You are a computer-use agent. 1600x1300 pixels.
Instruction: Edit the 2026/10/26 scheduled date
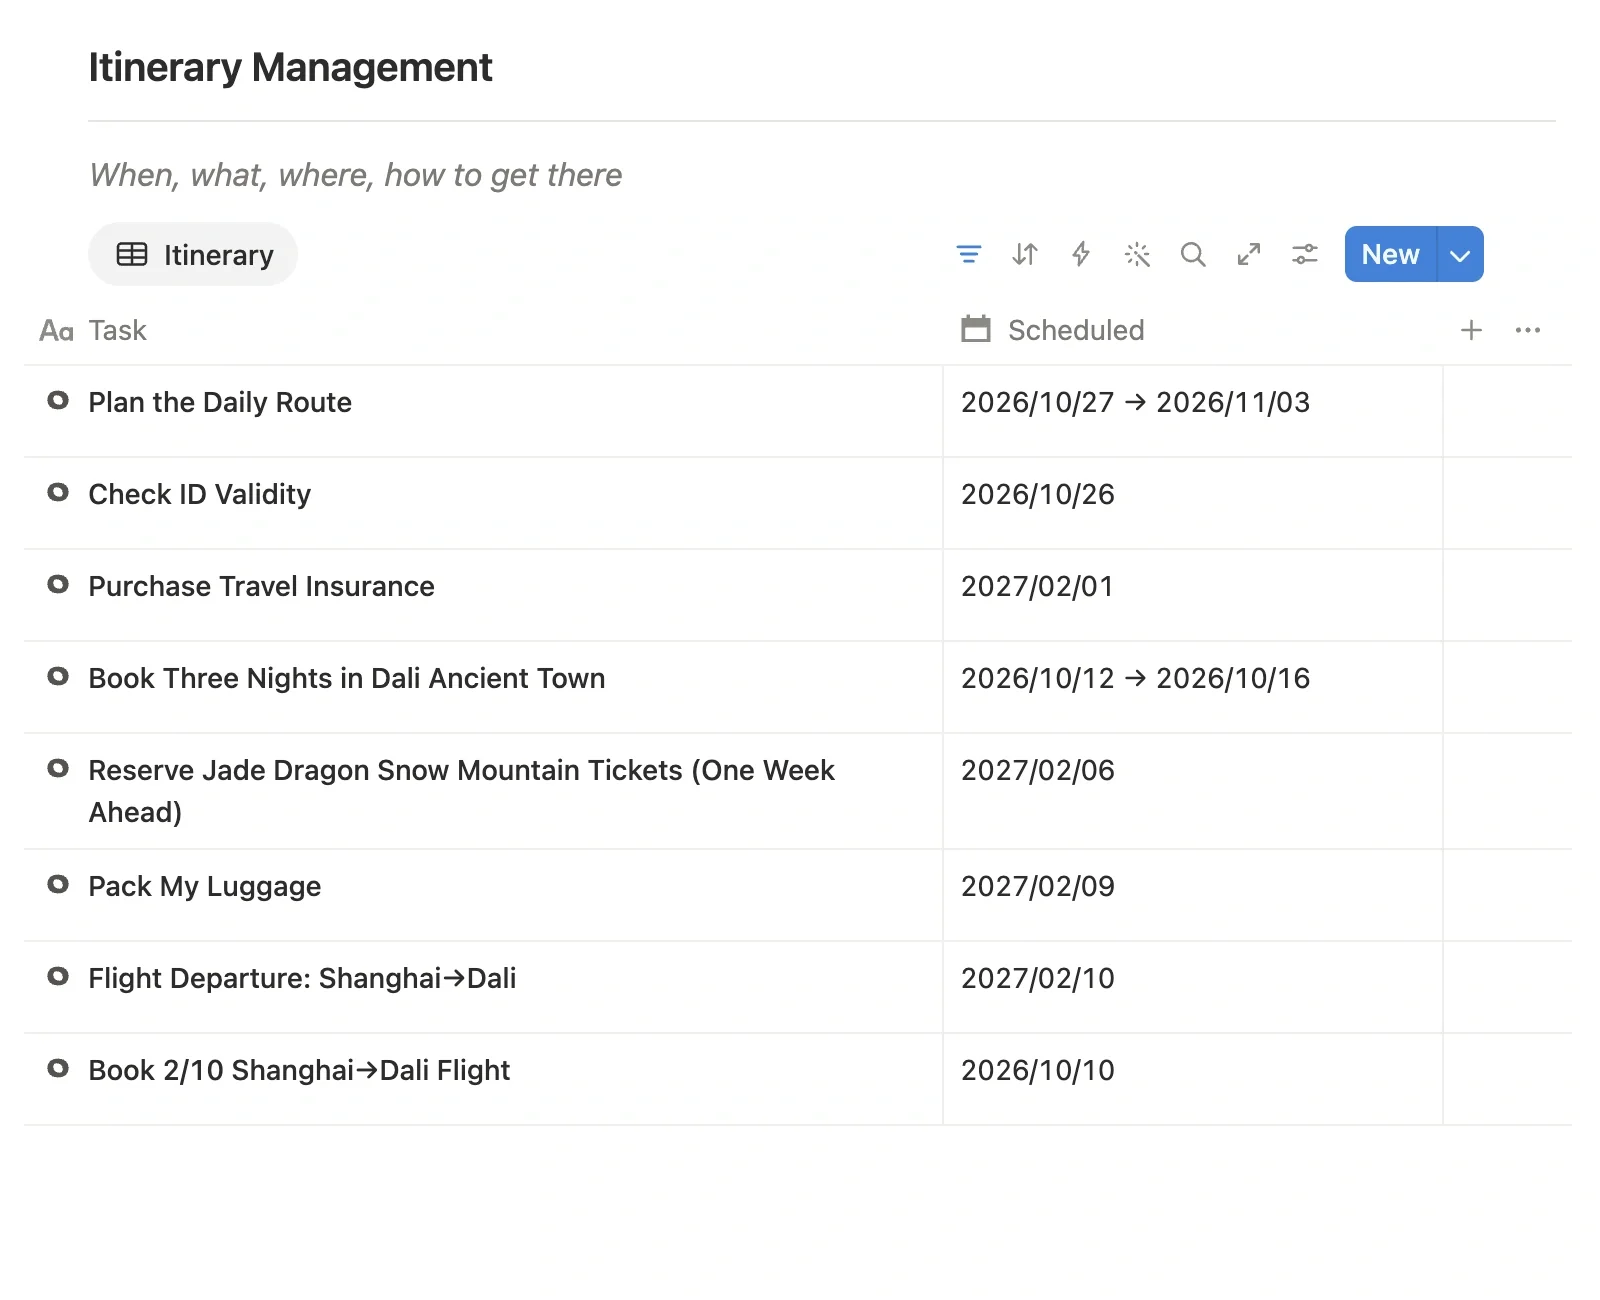tap(1037, 494)
